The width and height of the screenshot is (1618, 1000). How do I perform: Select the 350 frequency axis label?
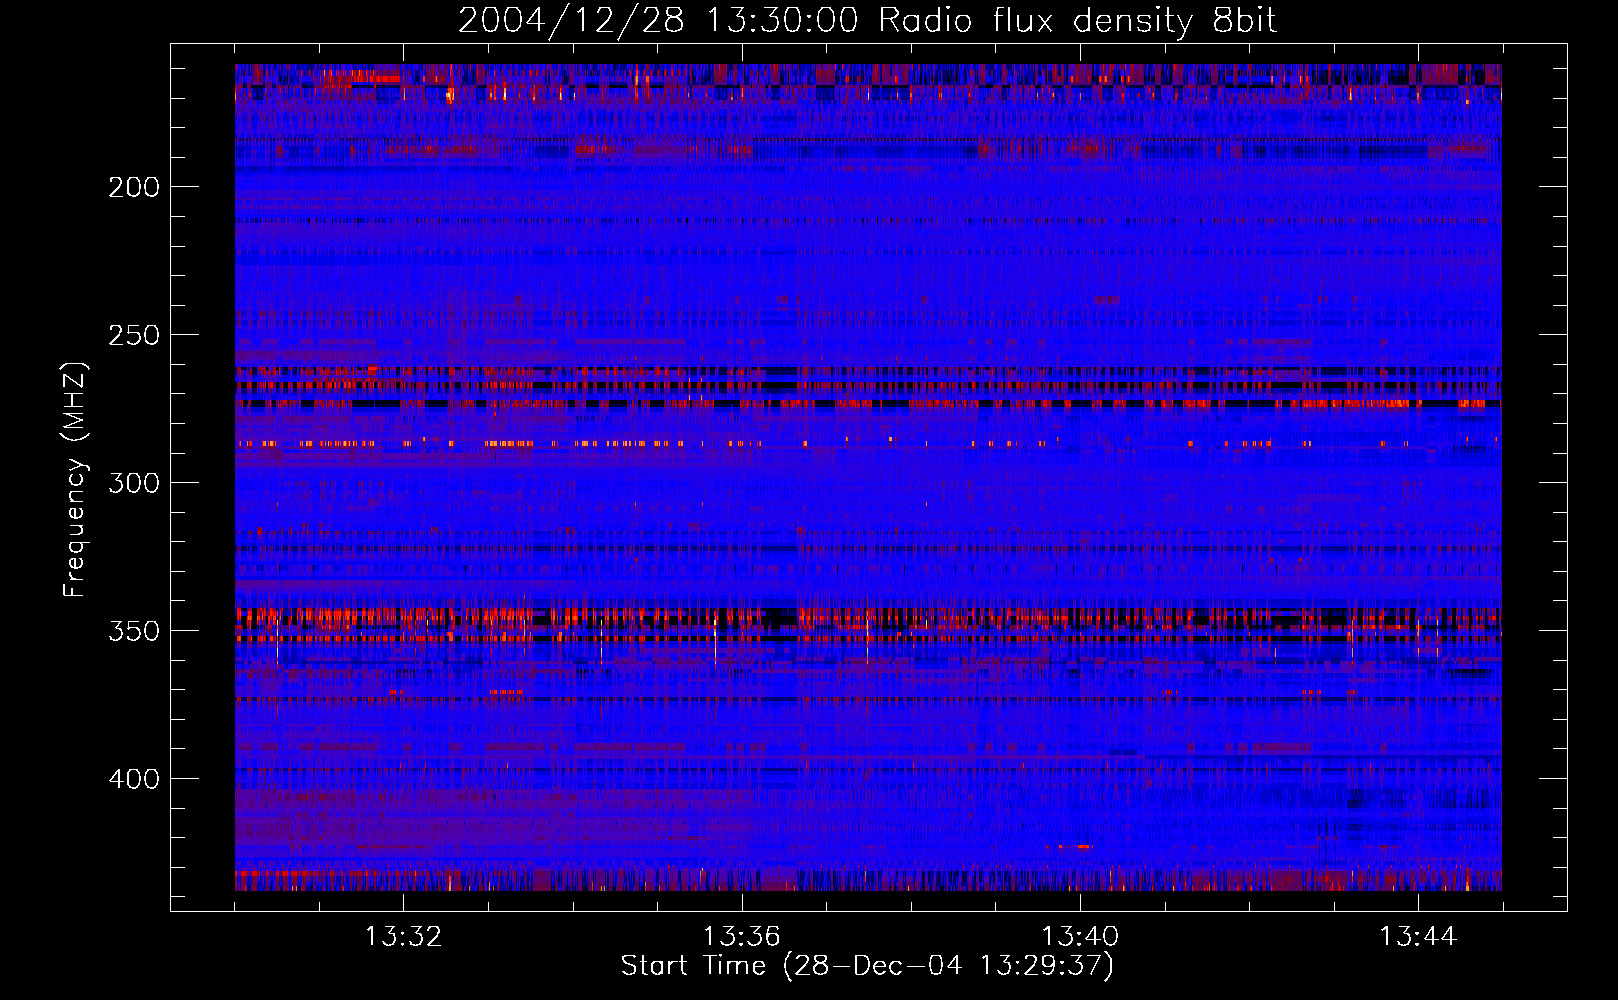click(133, 631)
